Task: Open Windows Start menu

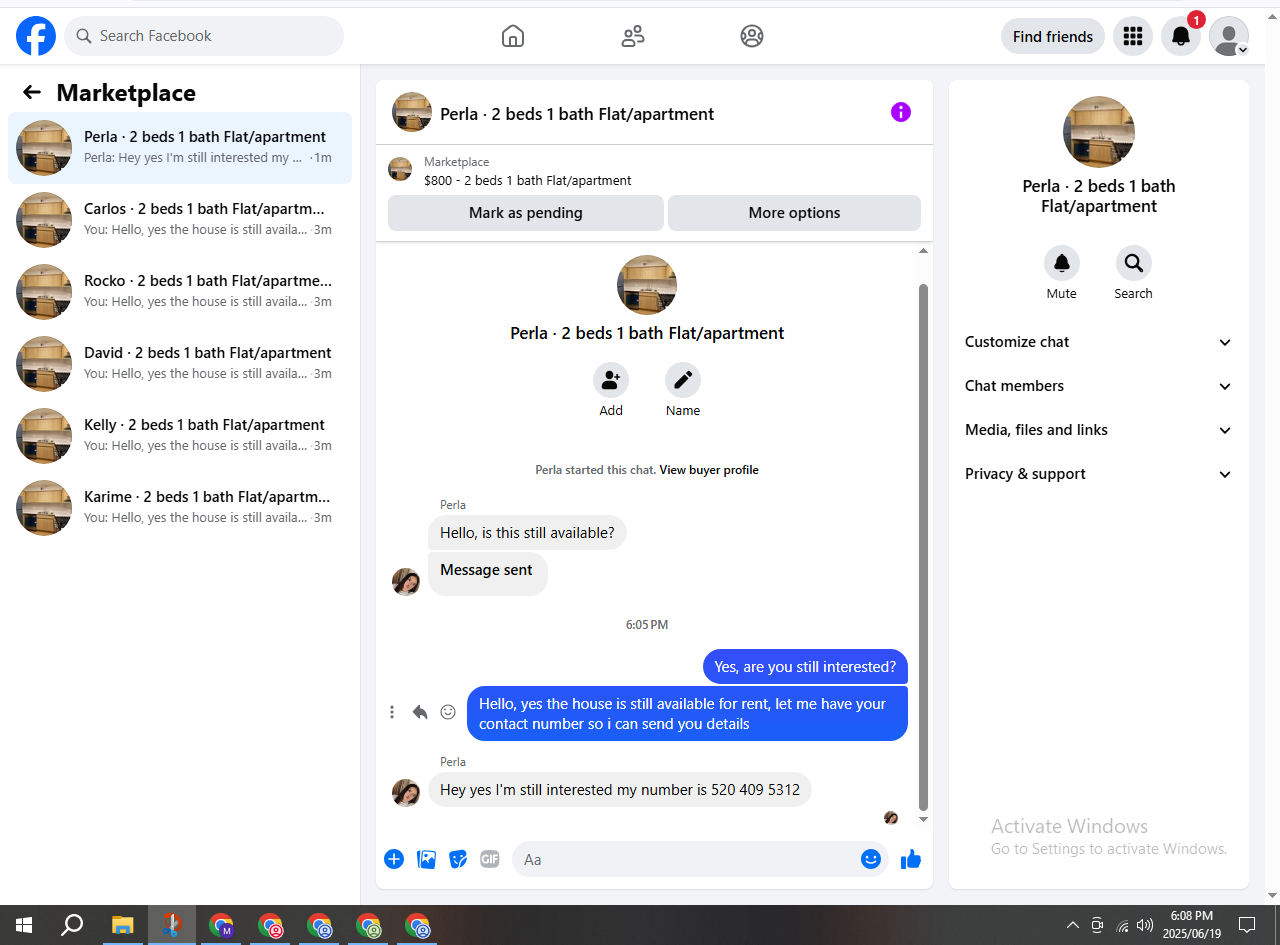Action: tap(23, 925)
